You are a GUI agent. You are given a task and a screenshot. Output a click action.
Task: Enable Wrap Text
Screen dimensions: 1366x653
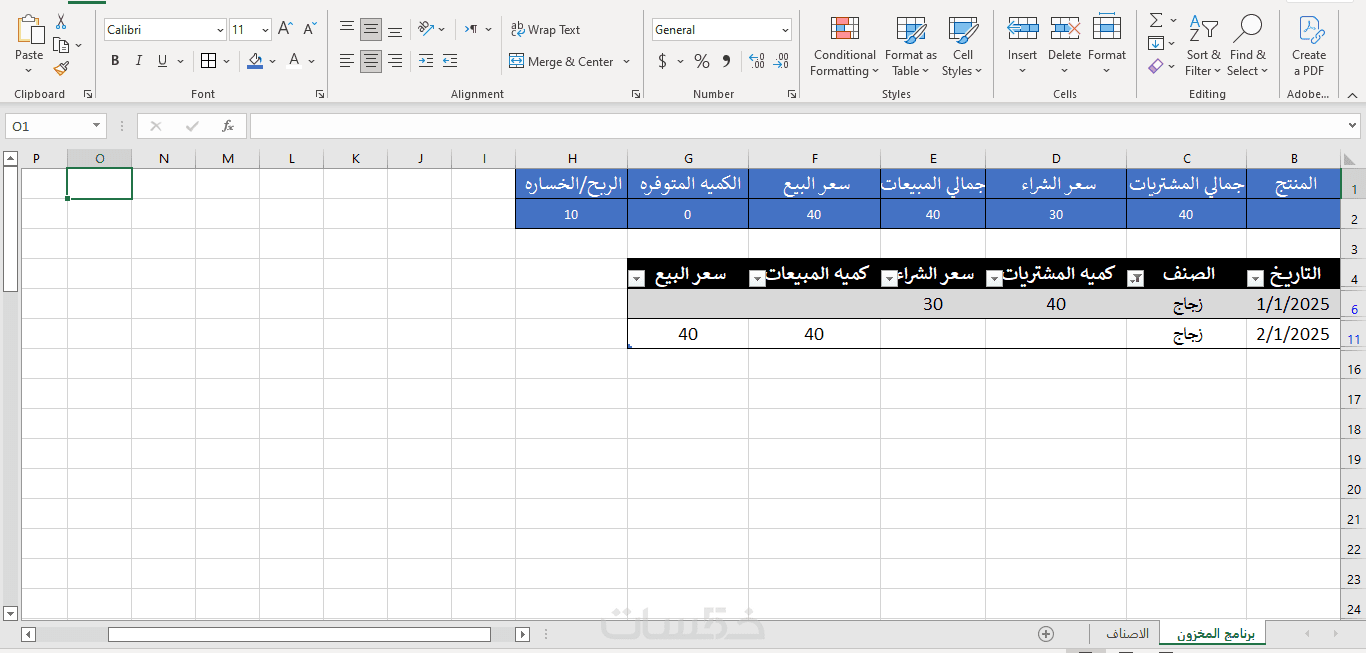545,29
